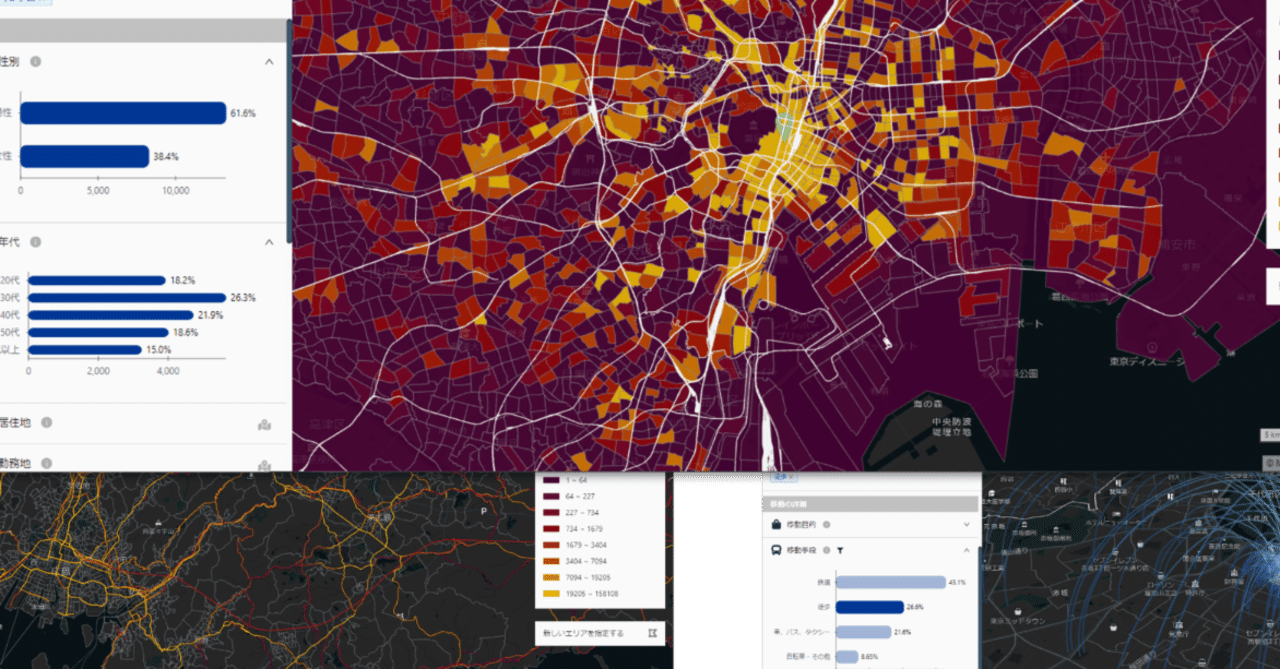
Task: Click the info icon next to 移動目的
Action: (826, 524)
